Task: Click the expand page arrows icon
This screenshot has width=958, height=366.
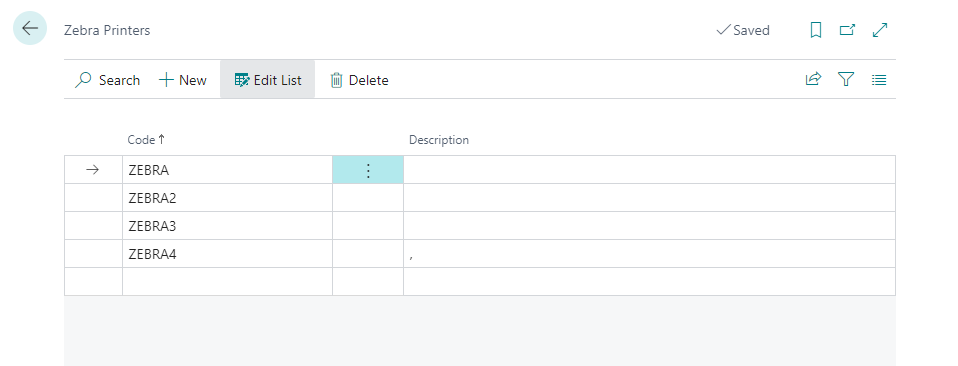Action: click(x=880, y=30)
